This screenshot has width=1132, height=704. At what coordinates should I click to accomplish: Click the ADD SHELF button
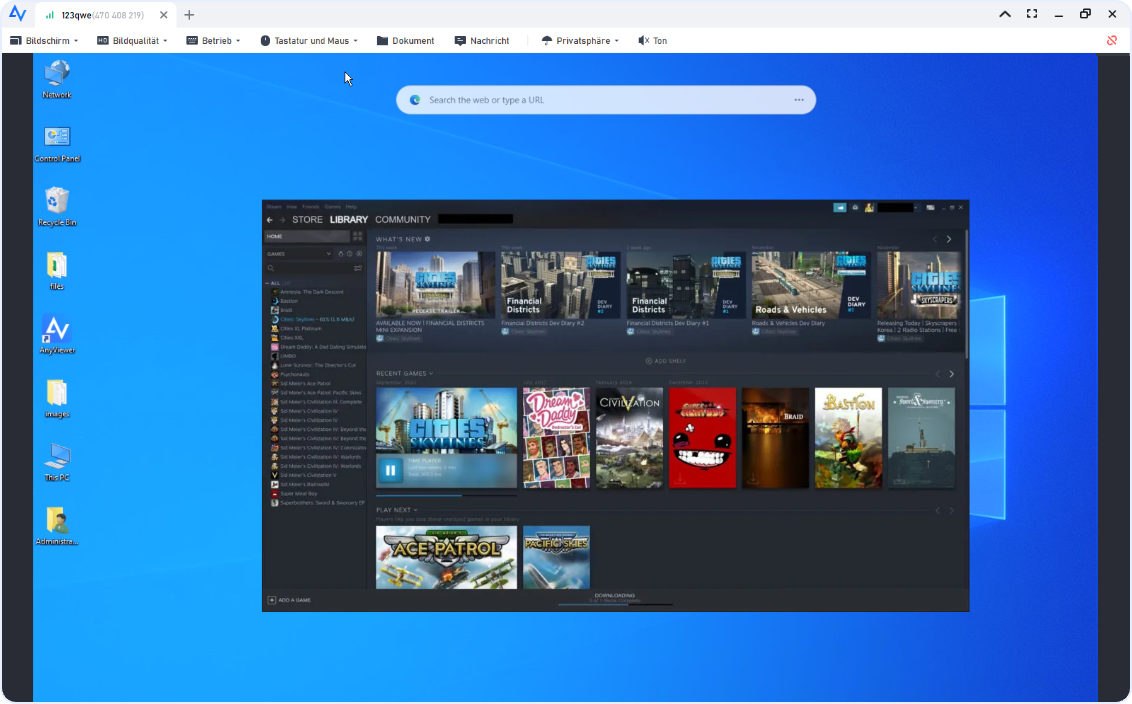[666, 361]
